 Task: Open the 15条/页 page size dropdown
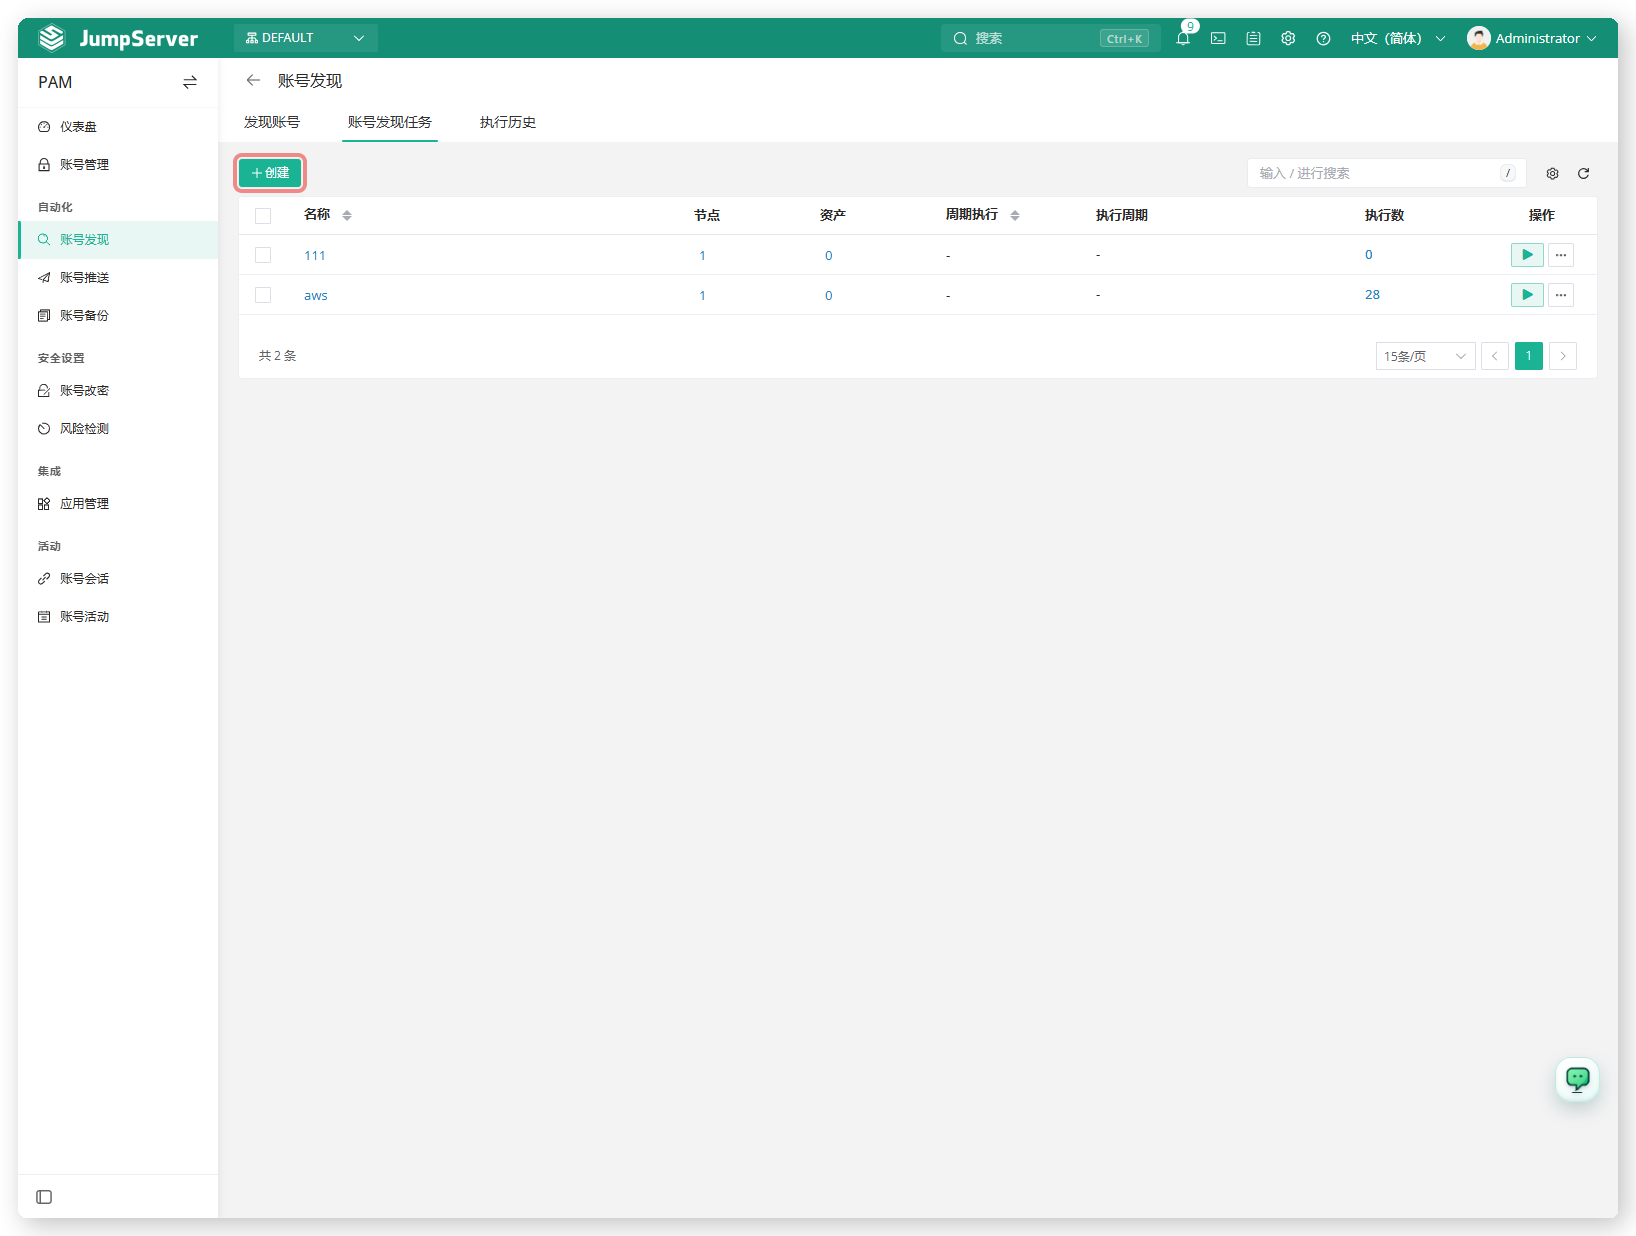(1425, 356)
